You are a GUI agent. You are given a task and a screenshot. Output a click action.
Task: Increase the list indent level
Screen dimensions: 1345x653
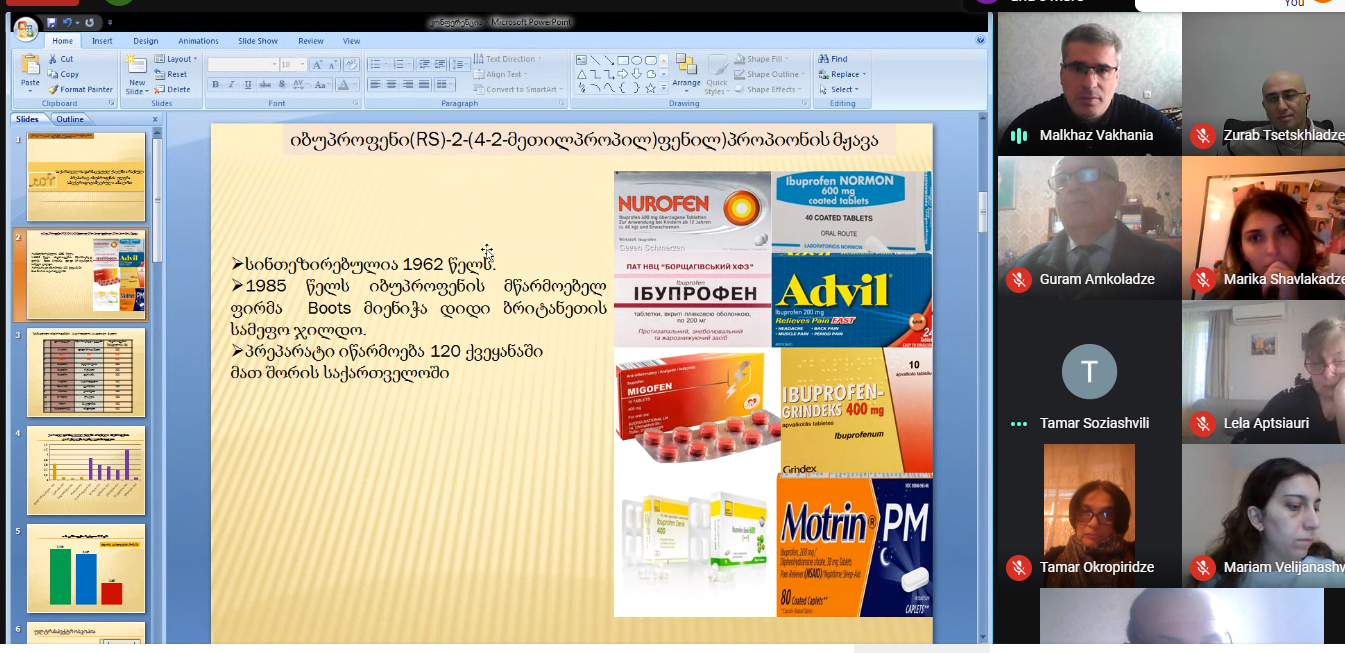(x=440, y=64)
